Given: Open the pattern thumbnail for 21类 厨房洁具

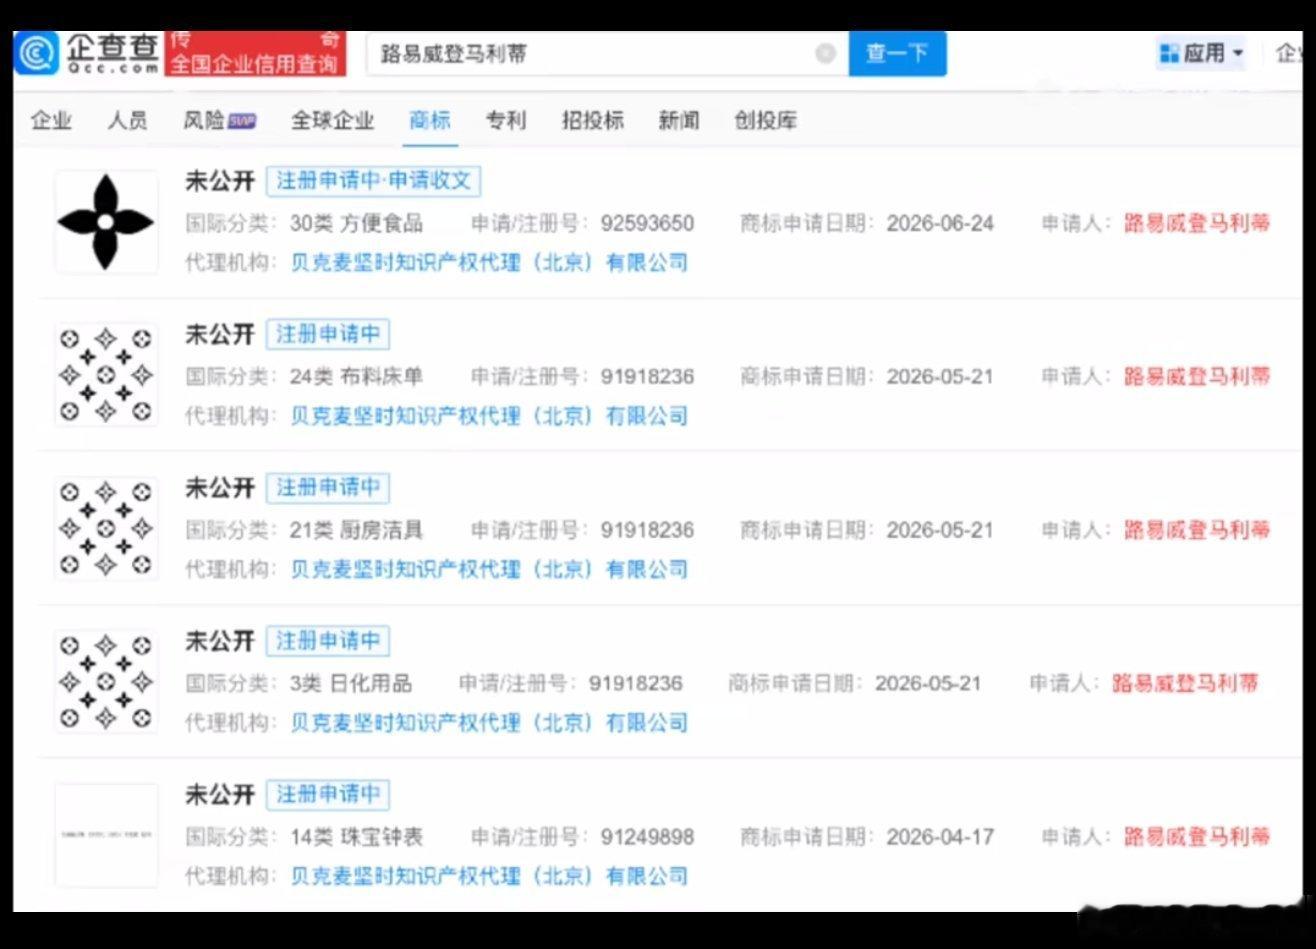Looking at the screenshot, I should [106, 529].
